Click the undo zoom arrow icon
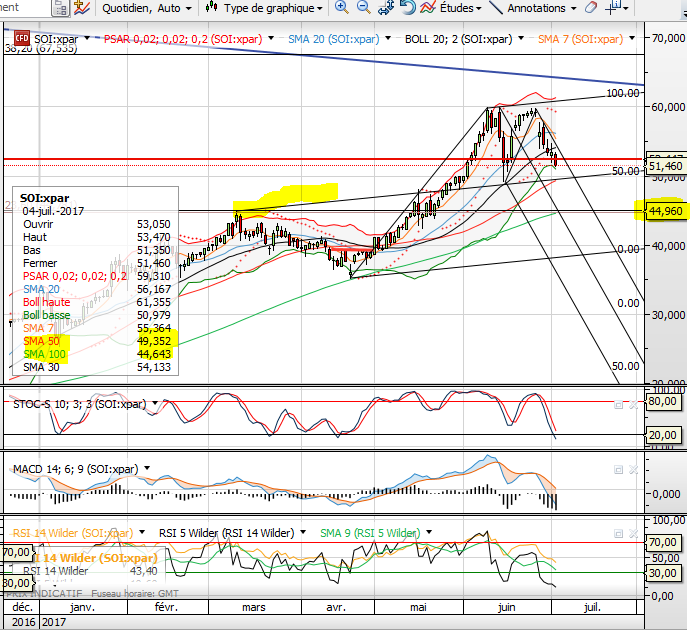 408,7
